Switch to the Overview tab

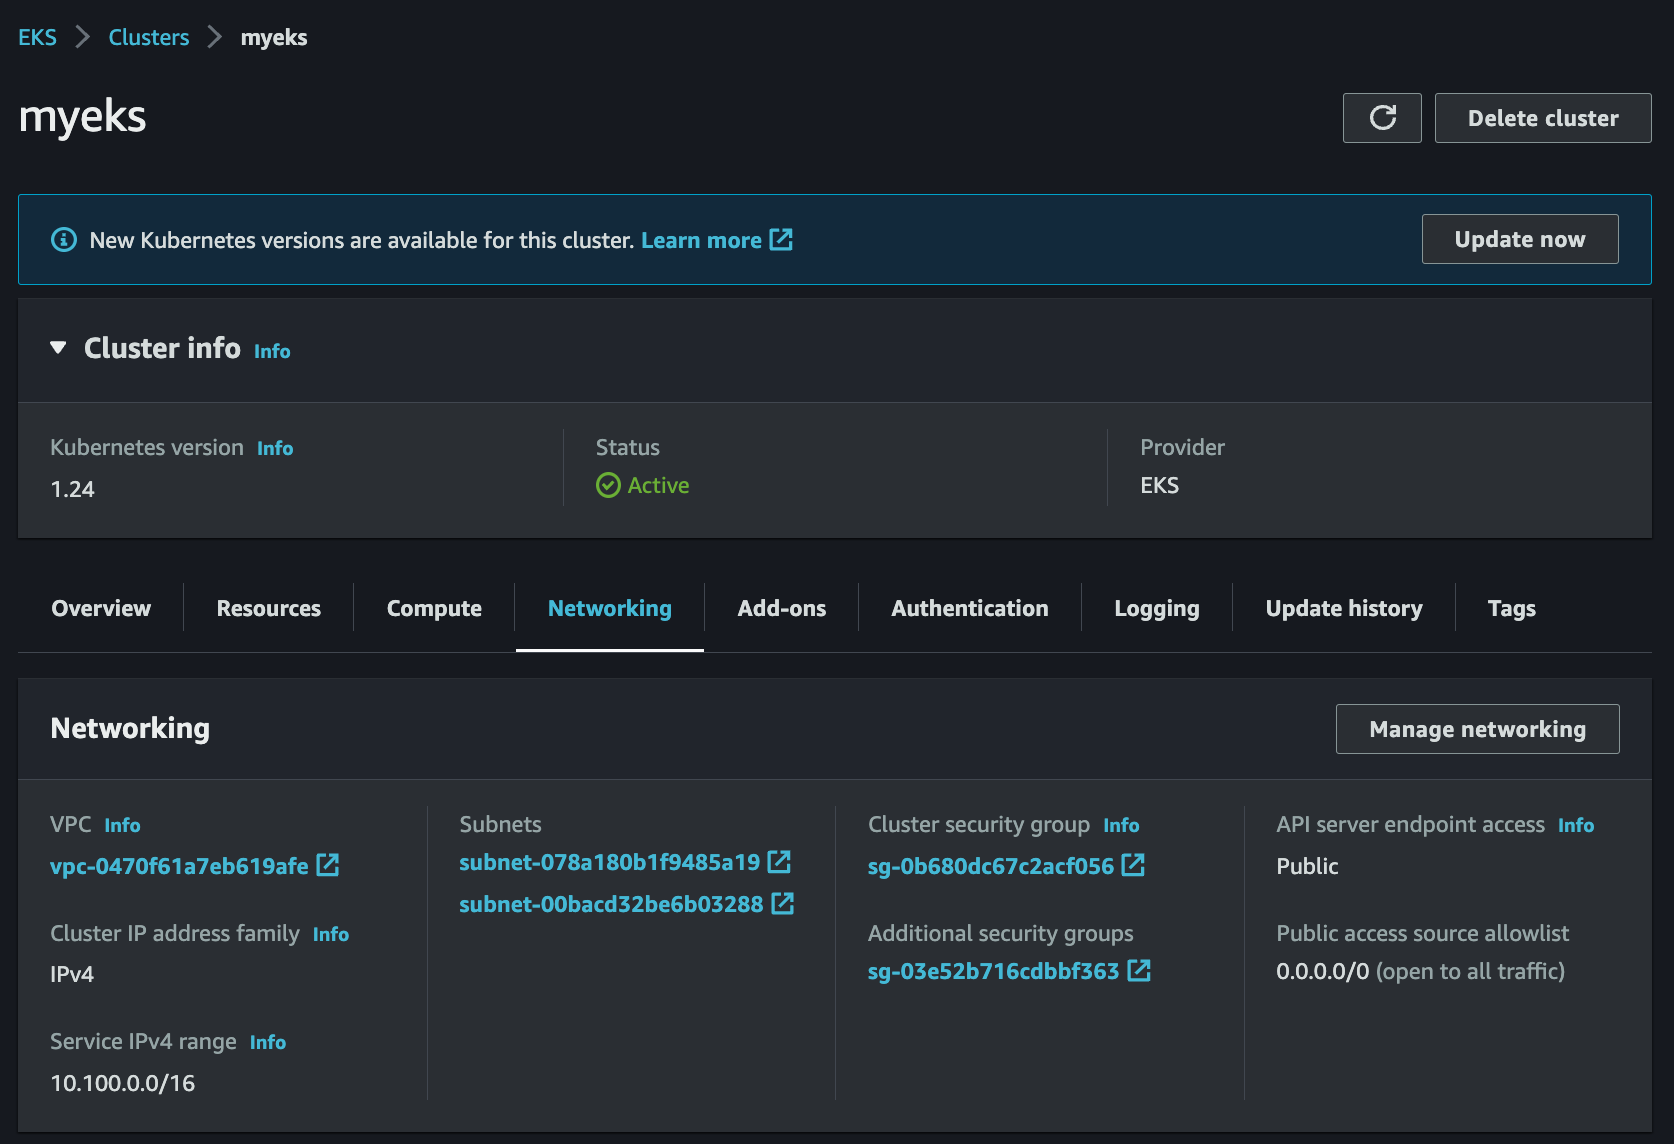coord(101,608)
